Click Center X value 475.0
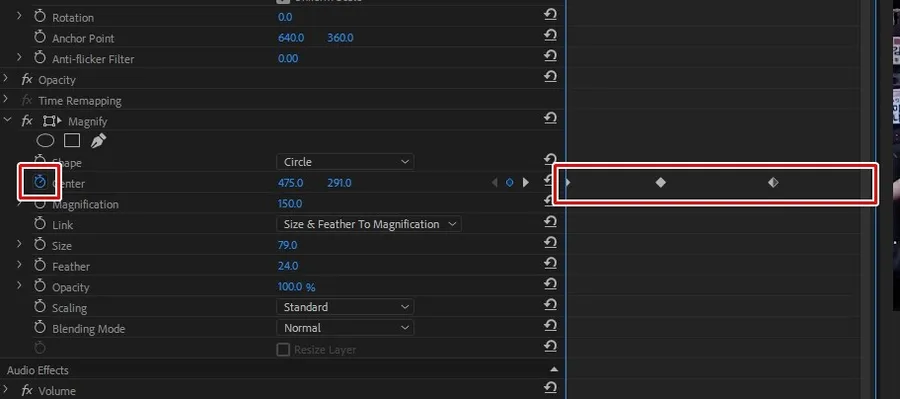Viewport: 900px width, 399px height. [x=290, y=183]
